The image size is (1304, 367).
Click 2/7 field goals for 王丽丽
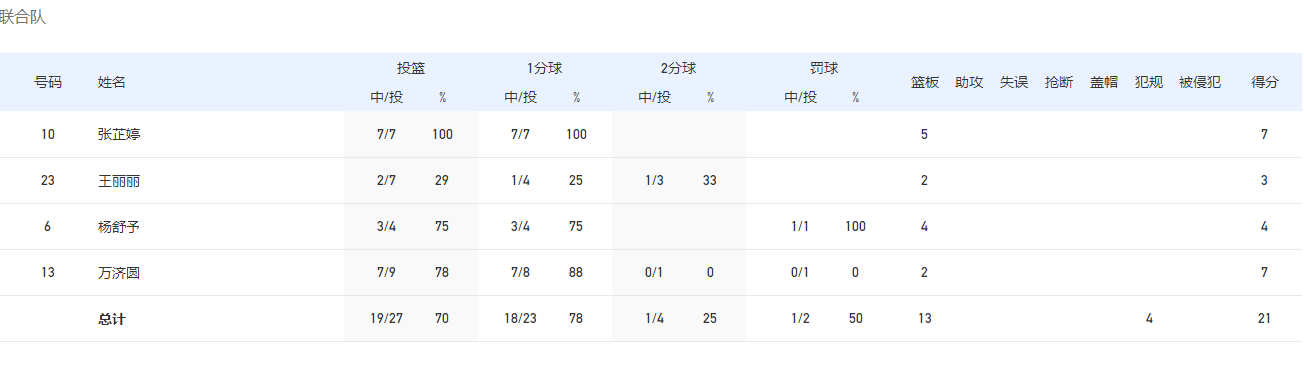pyautogui.click(x=387, y=180)
